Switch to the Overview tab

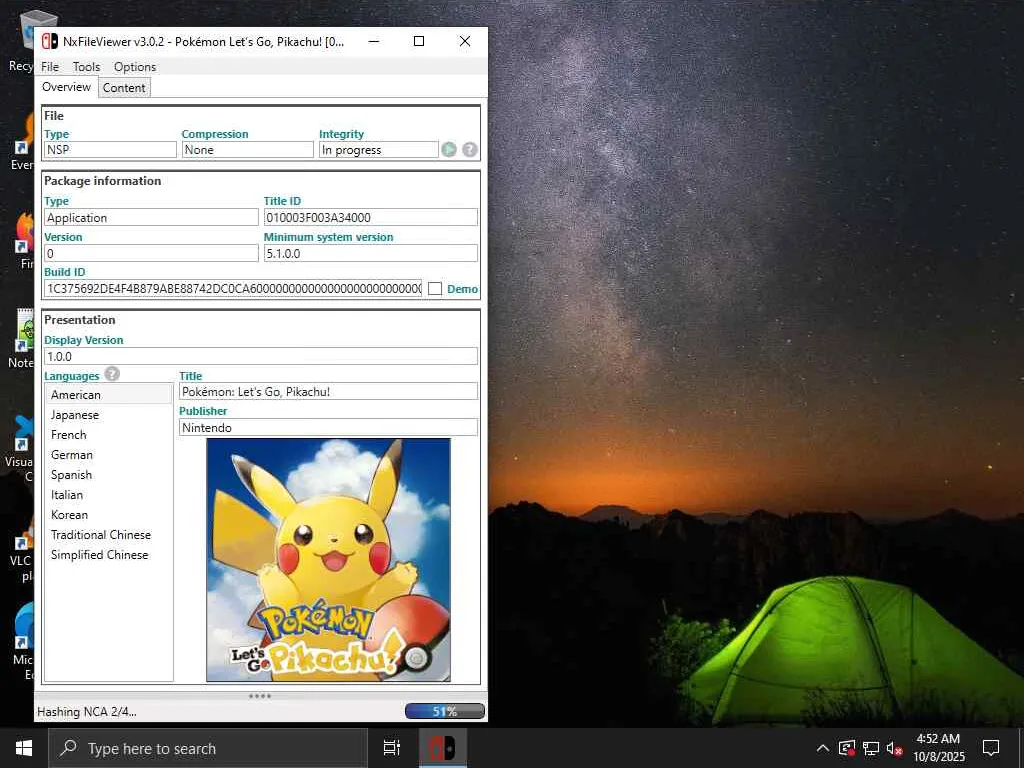(66, 87)
